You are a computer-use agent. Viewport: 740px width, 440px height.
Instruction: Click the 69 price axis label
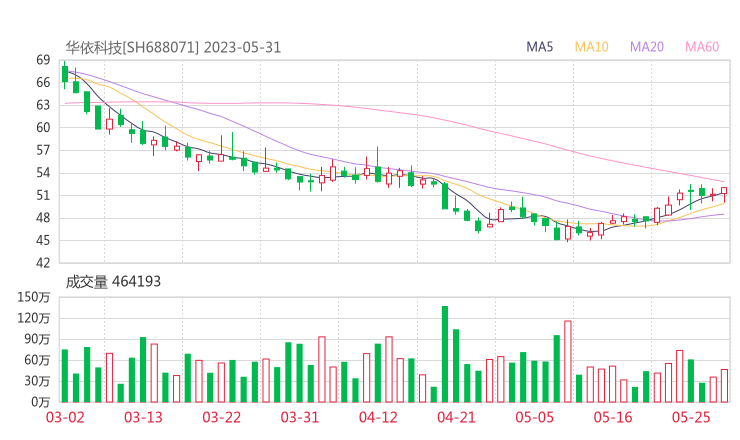pyautogui.click(x=43, y=60)
